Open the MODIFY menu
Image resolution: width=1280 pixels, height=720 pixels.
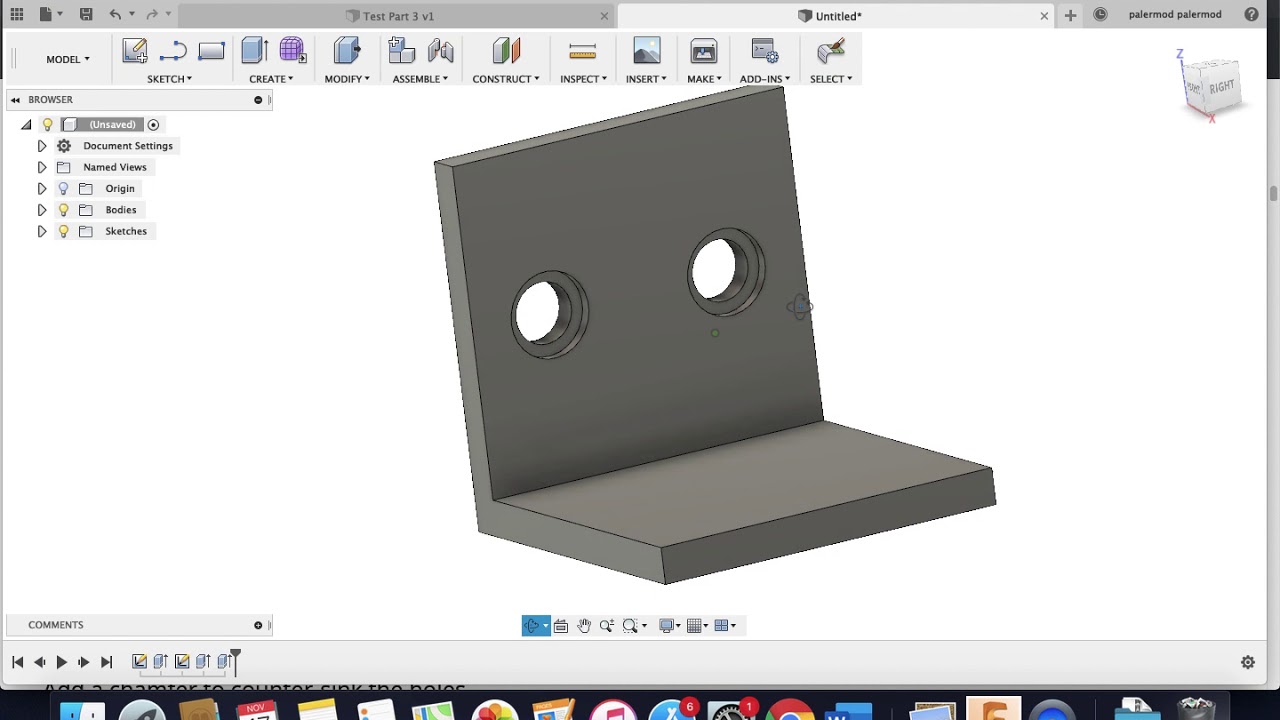347,79
